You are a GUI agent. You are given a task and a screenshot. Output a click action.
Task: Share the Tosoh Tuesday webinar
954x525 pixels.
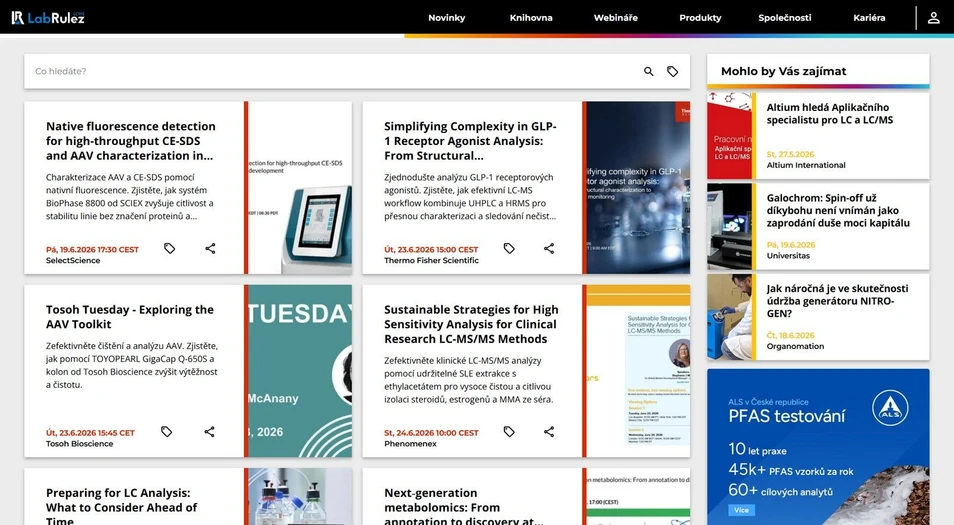point(209,431)
